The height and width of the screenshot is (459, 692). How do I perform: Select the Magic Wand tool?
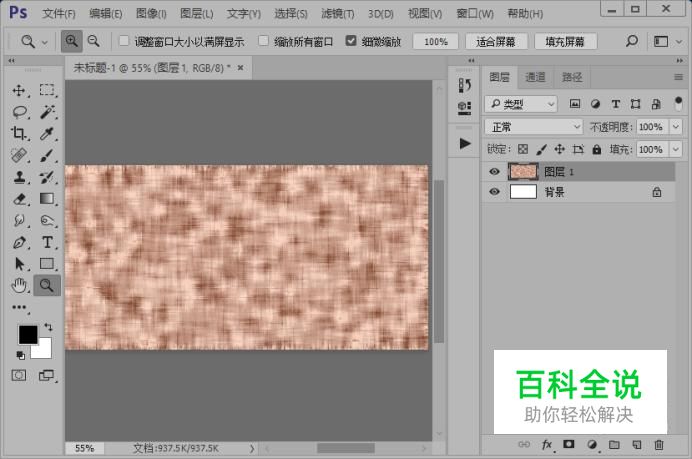[x=47, y=112]
